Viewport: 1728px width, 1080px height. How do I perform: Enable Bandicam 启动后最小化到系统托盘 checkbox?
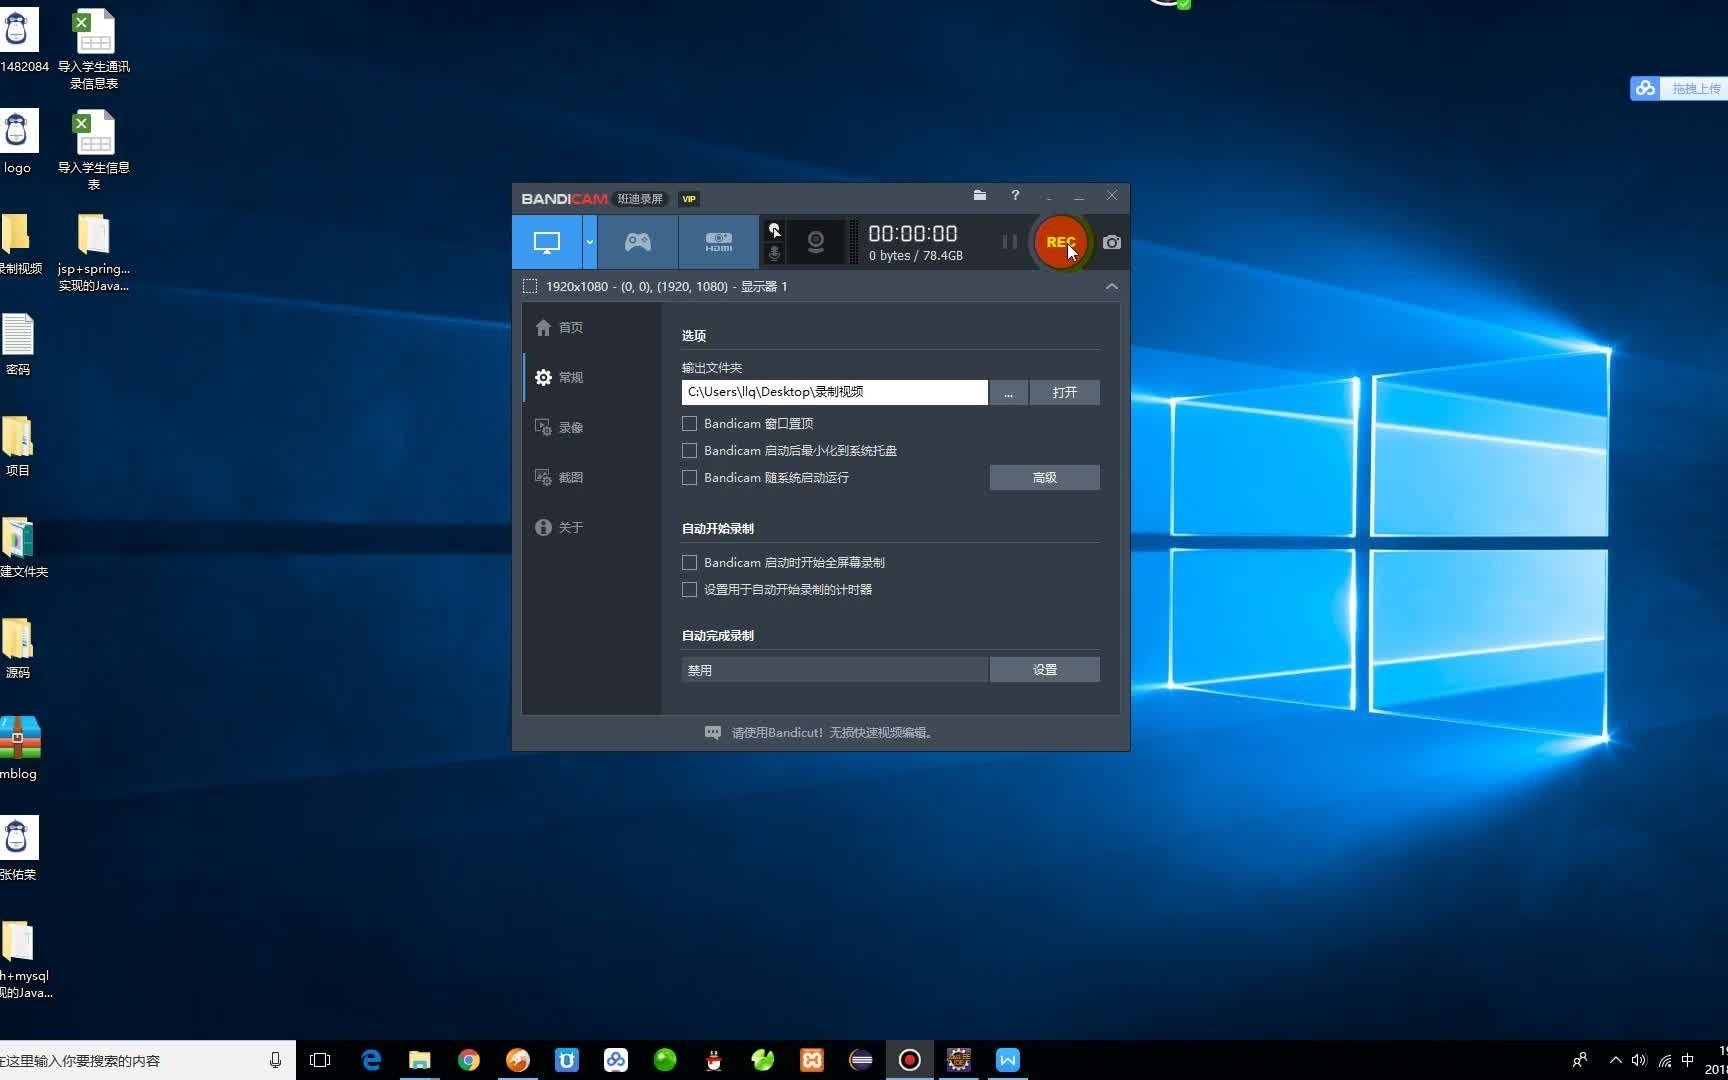click(x=689, y=451)
